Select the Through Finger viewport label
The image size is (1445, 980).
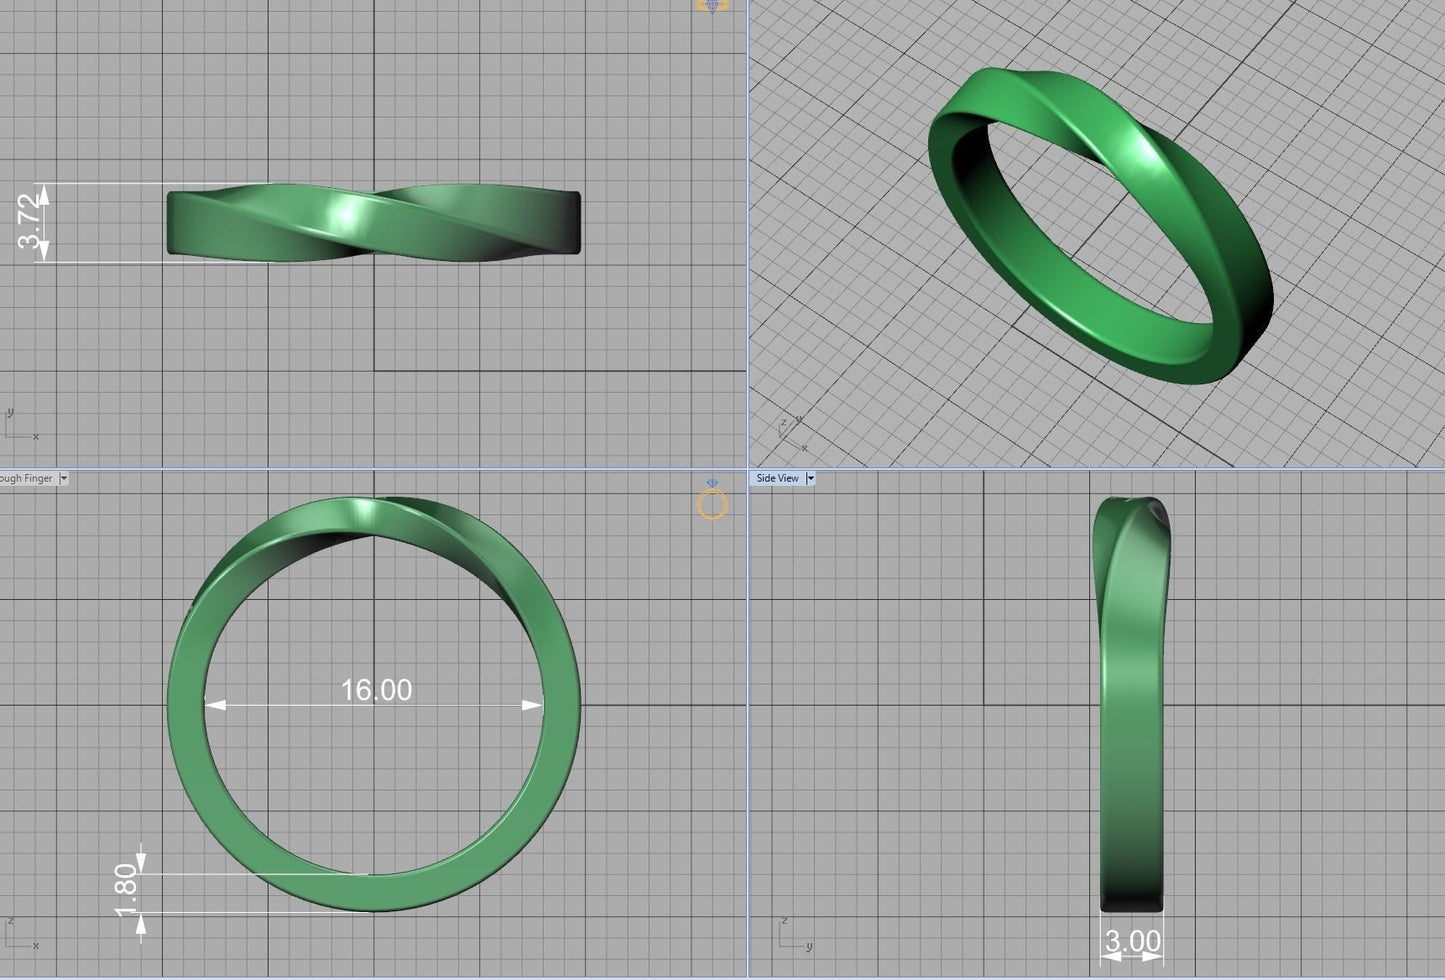tap(26, 479)
